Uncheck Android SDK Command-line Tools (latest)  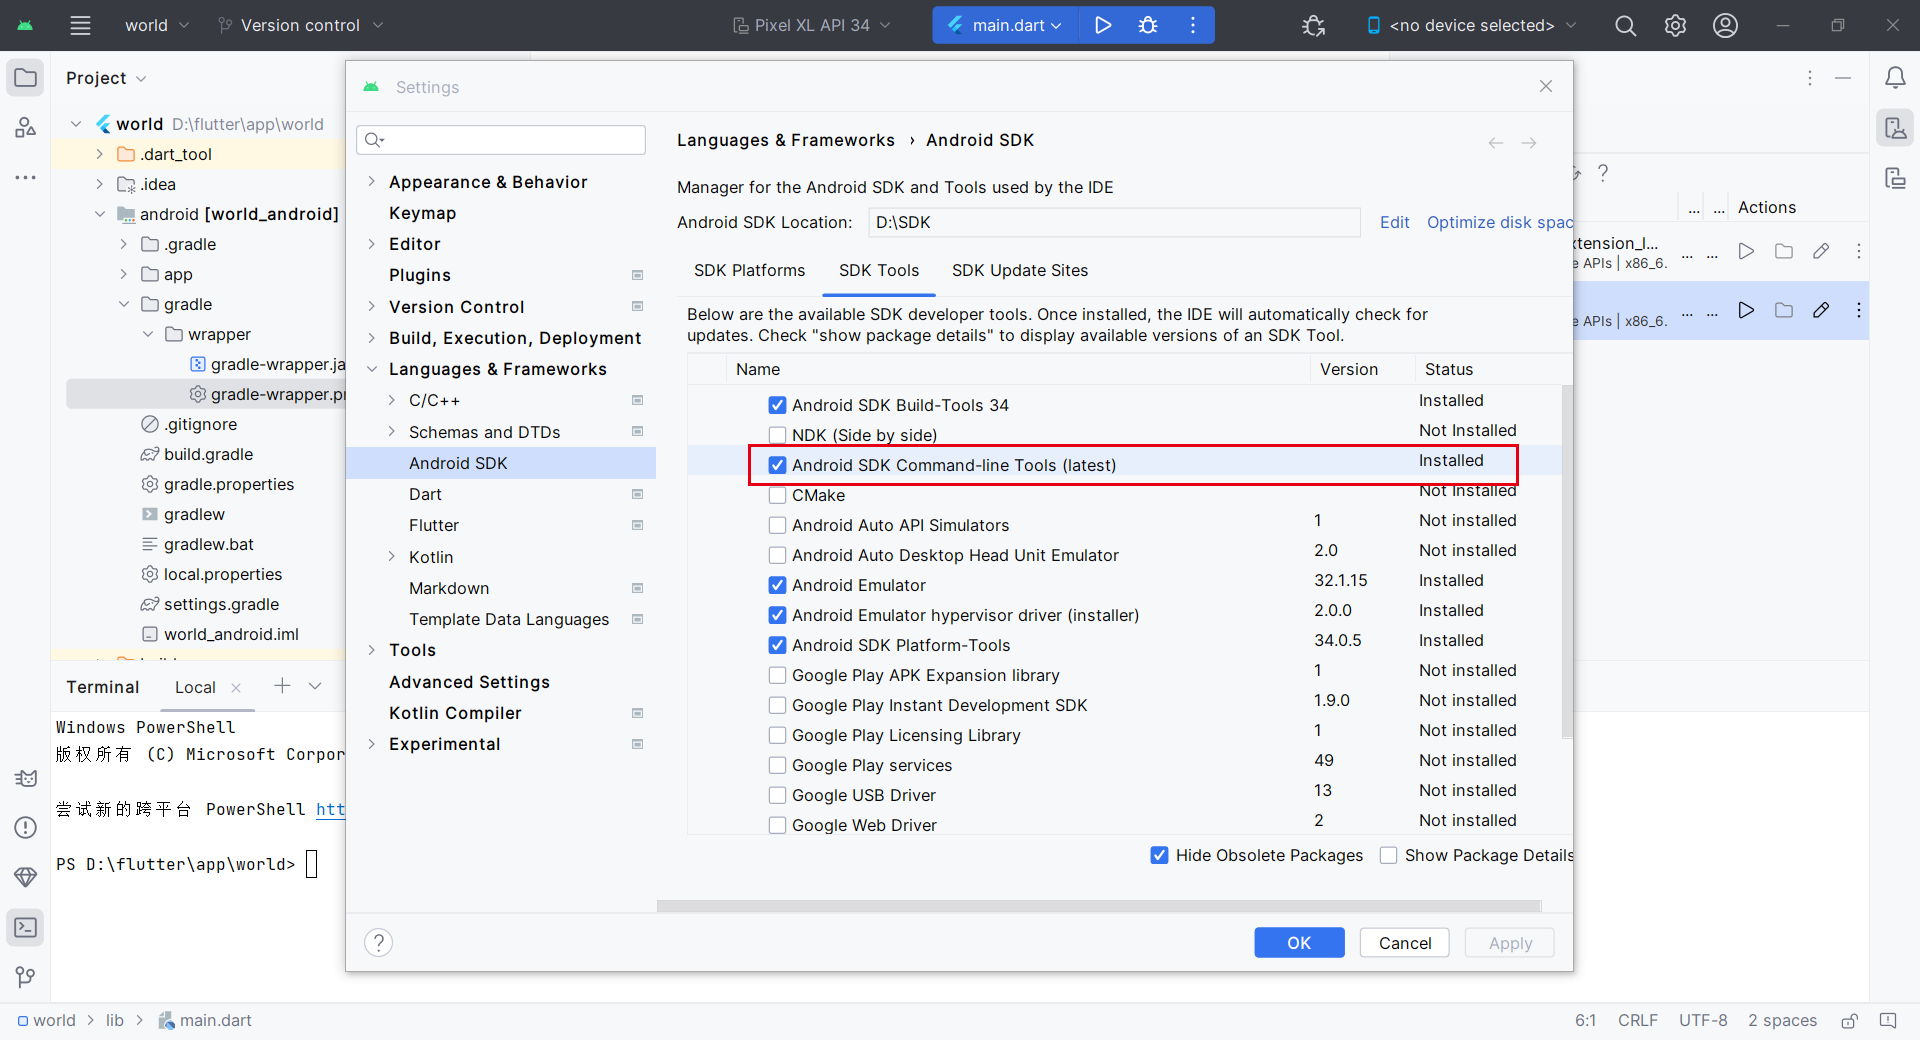[x=777, y=465]
